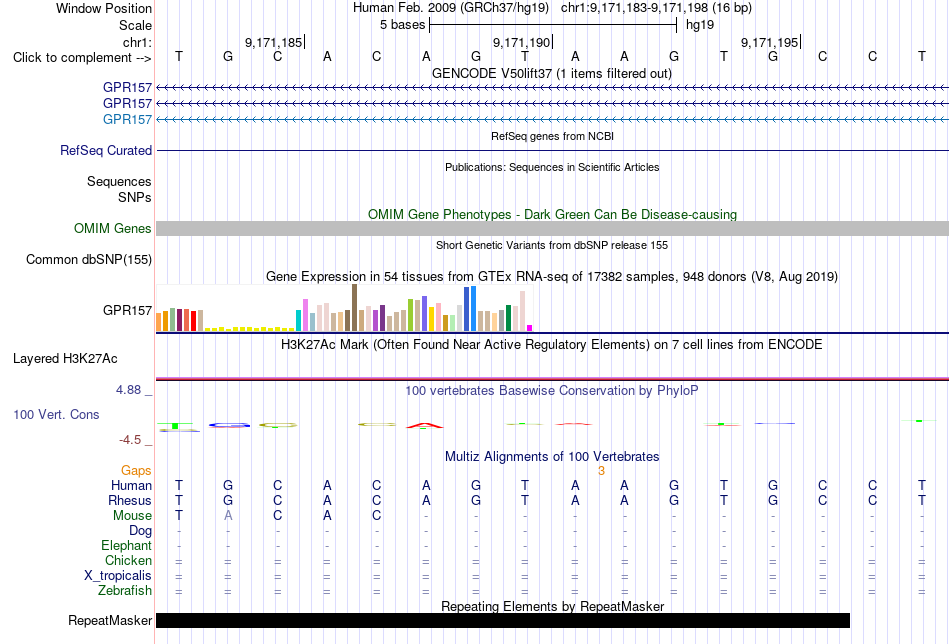The height and width of the screenshot is (644, 950).
Task: Click the 'OMIM Gene Phenotypes' green heading
Action: pos(552,214)
